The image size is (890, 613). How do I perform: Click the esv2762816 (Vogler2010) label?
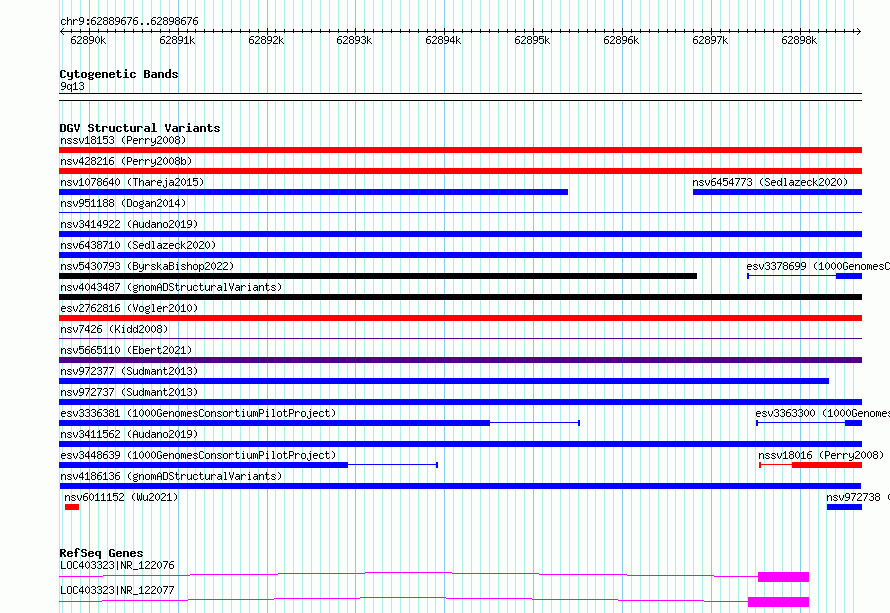pyautogui.click(x=129, y=308)
